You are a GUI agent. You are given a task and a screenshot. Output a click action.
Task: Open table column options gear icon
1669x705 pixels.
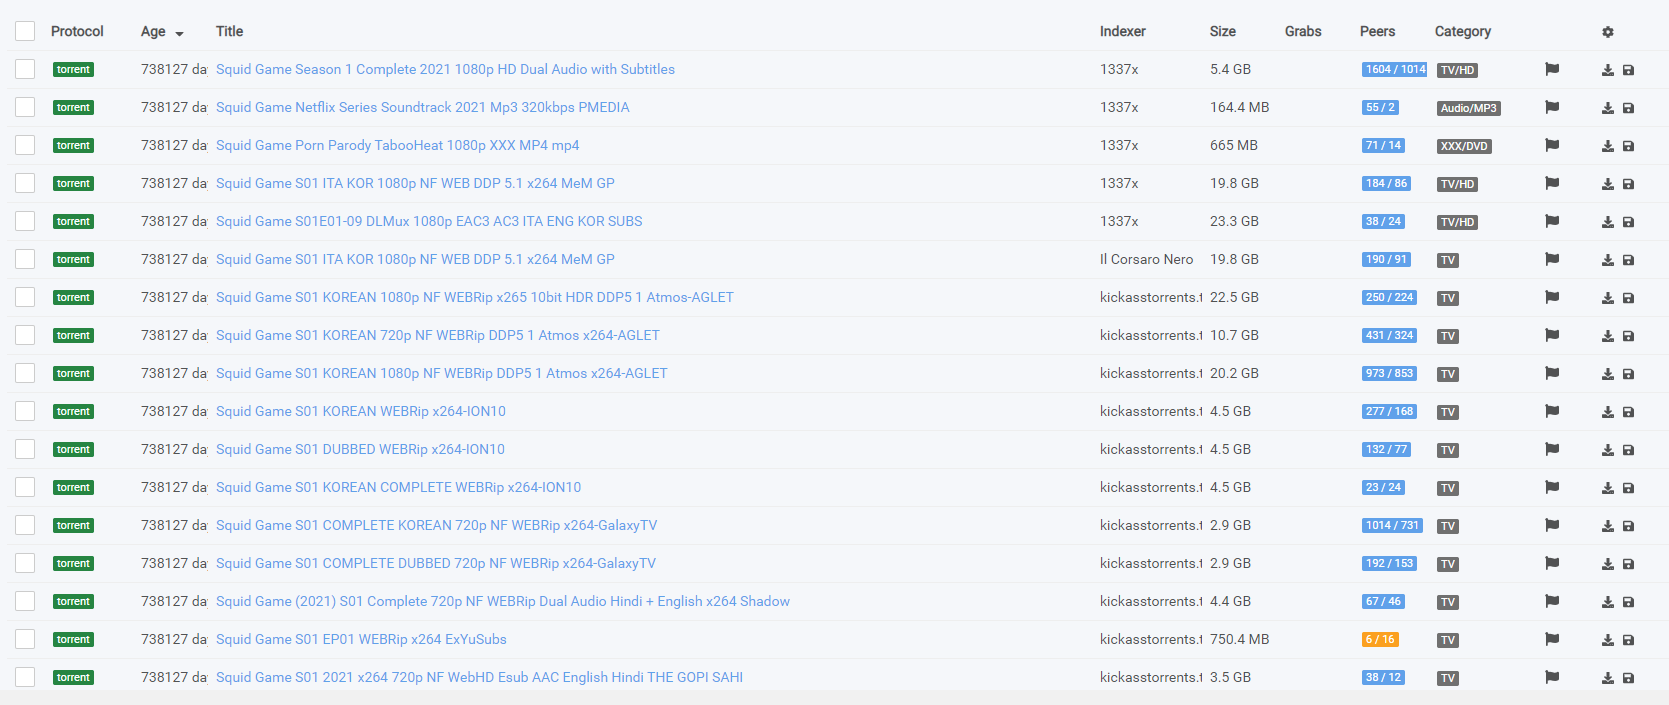point(1608,32)
